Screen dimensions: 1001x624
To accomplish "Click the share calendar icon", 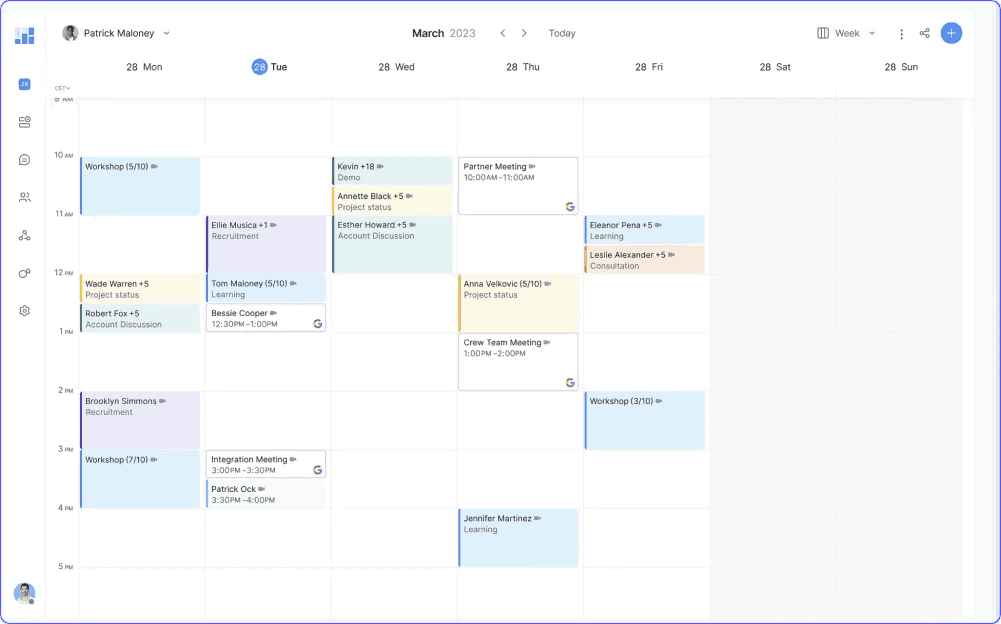I will pos(924,33).
